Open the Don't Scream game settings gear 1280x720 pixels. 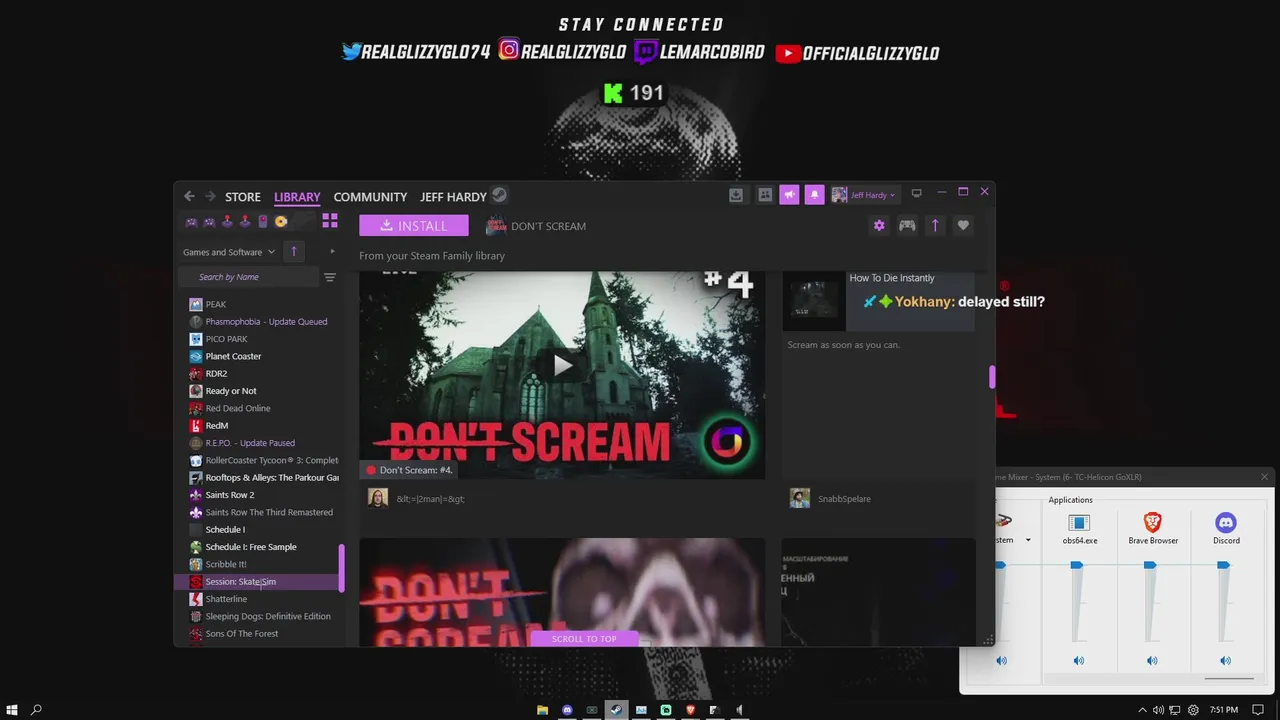(879, 226)
